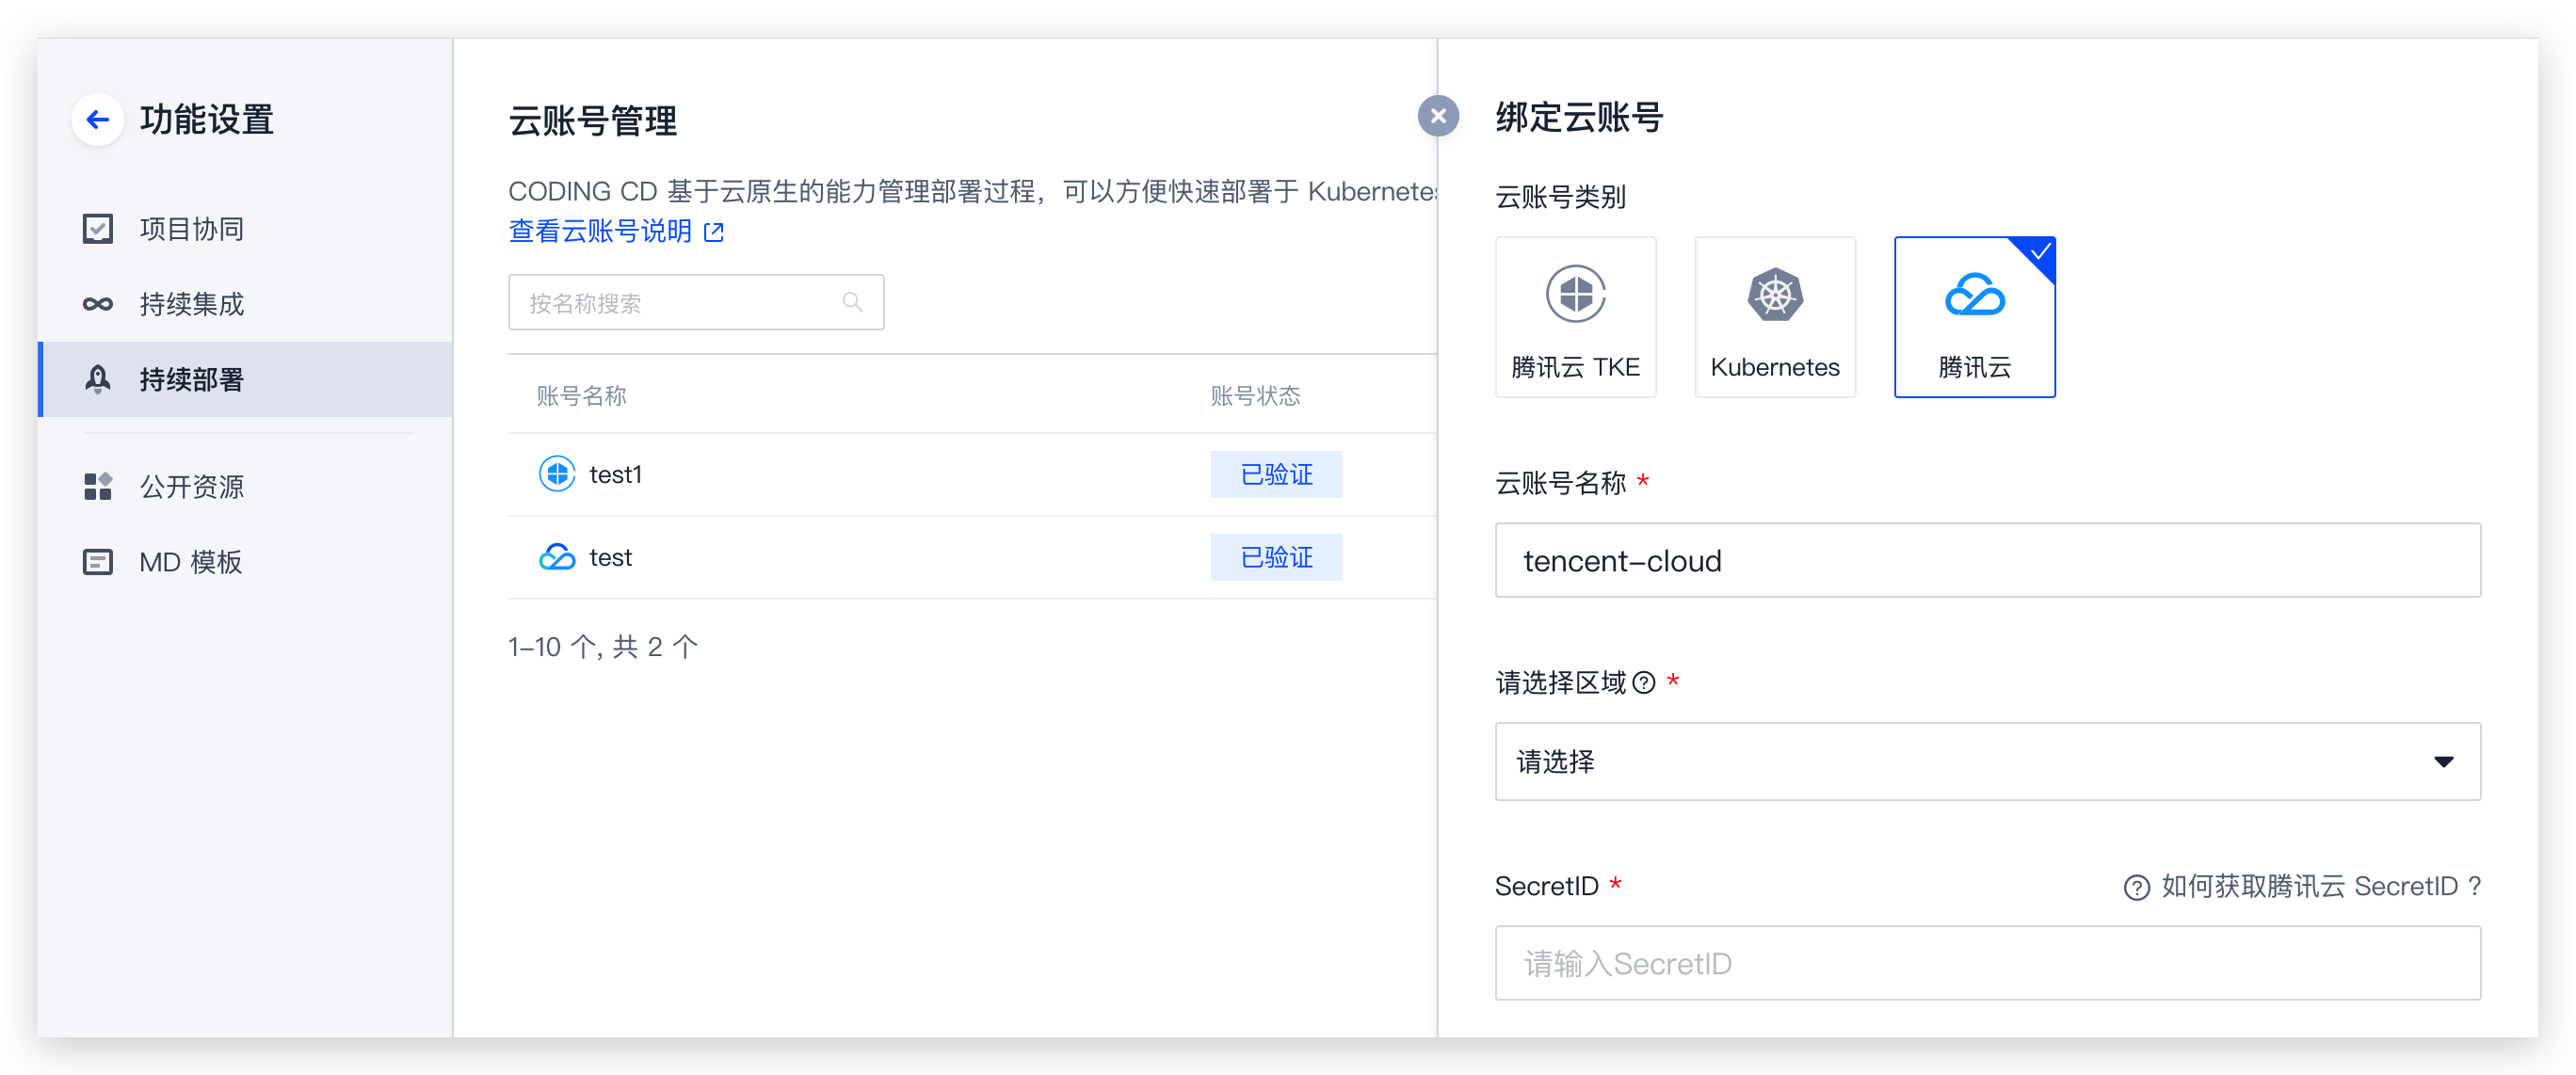
Task: Click the blue cloud icon on 腾讯云 card
Action: [x=1974, y=295]
